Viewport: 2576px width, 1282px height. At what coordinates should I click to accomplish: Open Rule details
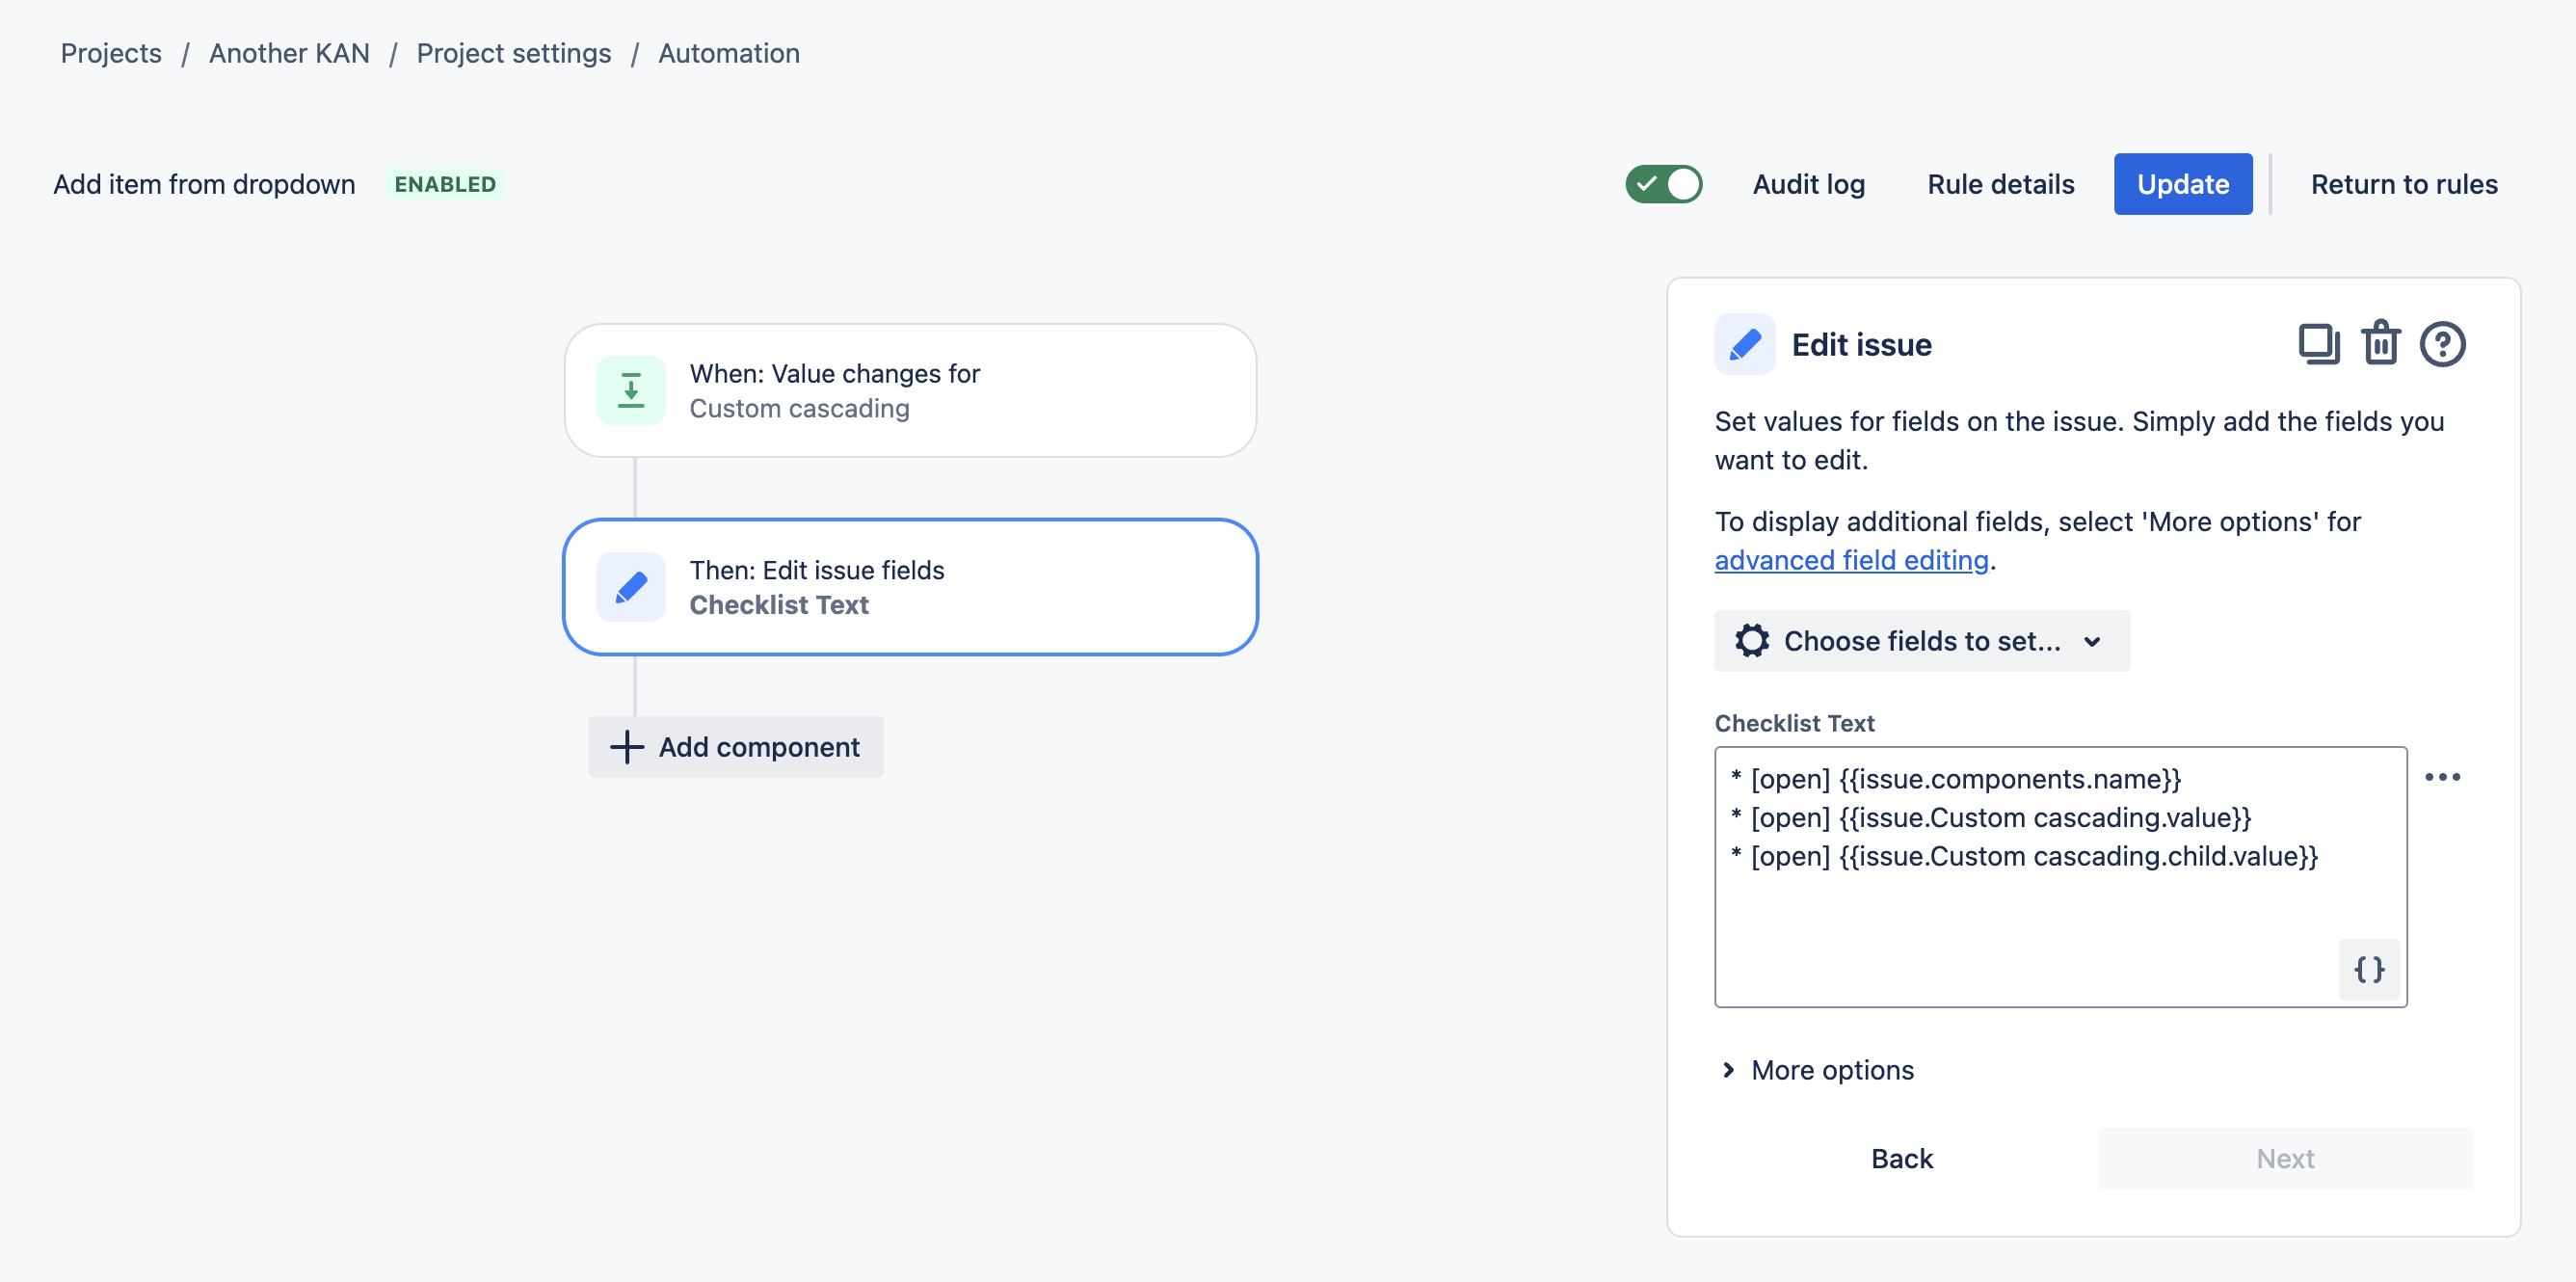pyautogui.click(x=2000, y=184)
